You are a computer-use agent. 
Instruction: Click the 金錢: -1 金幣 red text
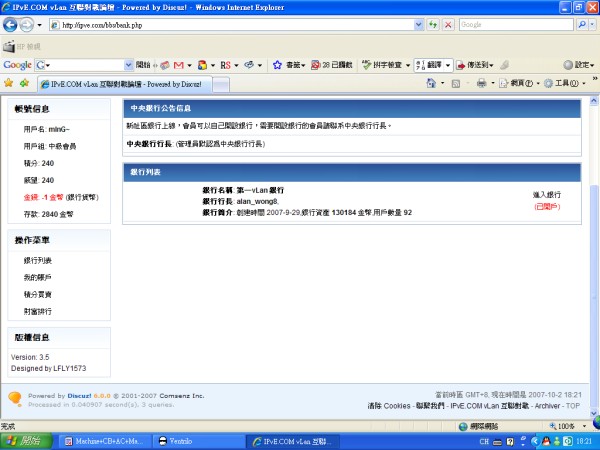[43, 197]
